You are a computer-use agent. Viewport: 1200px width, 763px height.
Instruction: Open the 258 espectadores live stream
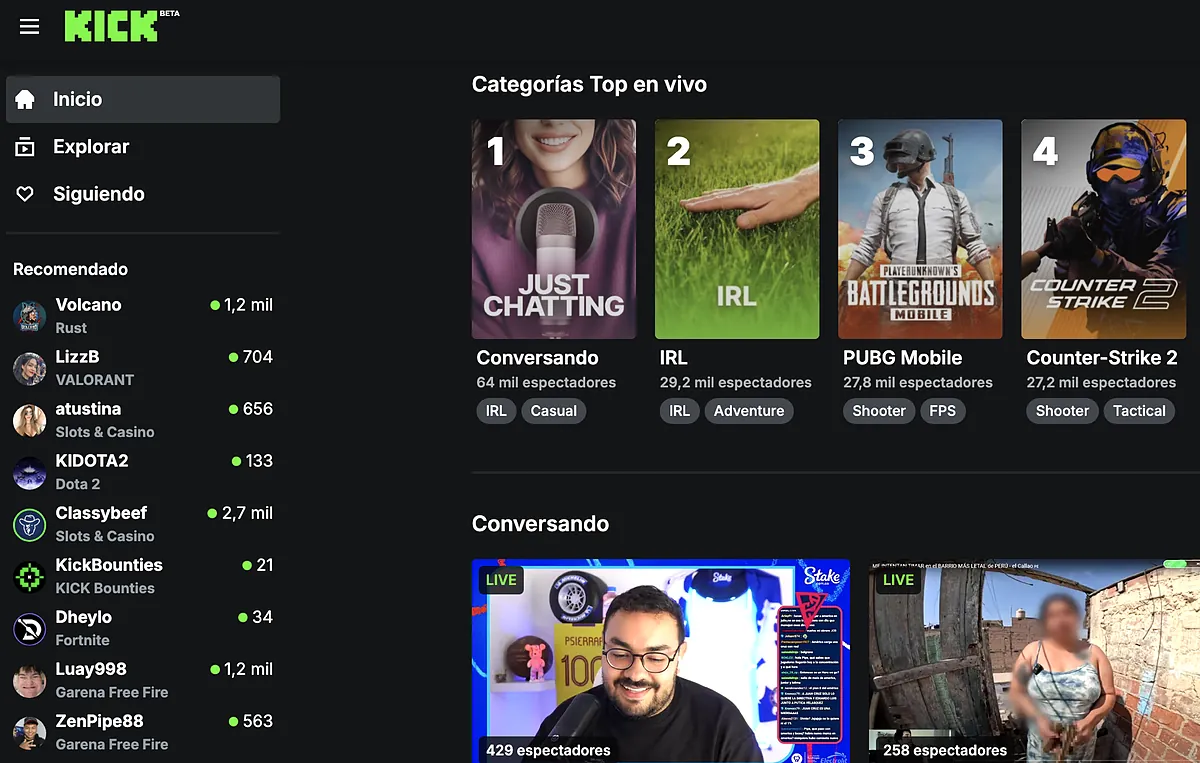1034,661
